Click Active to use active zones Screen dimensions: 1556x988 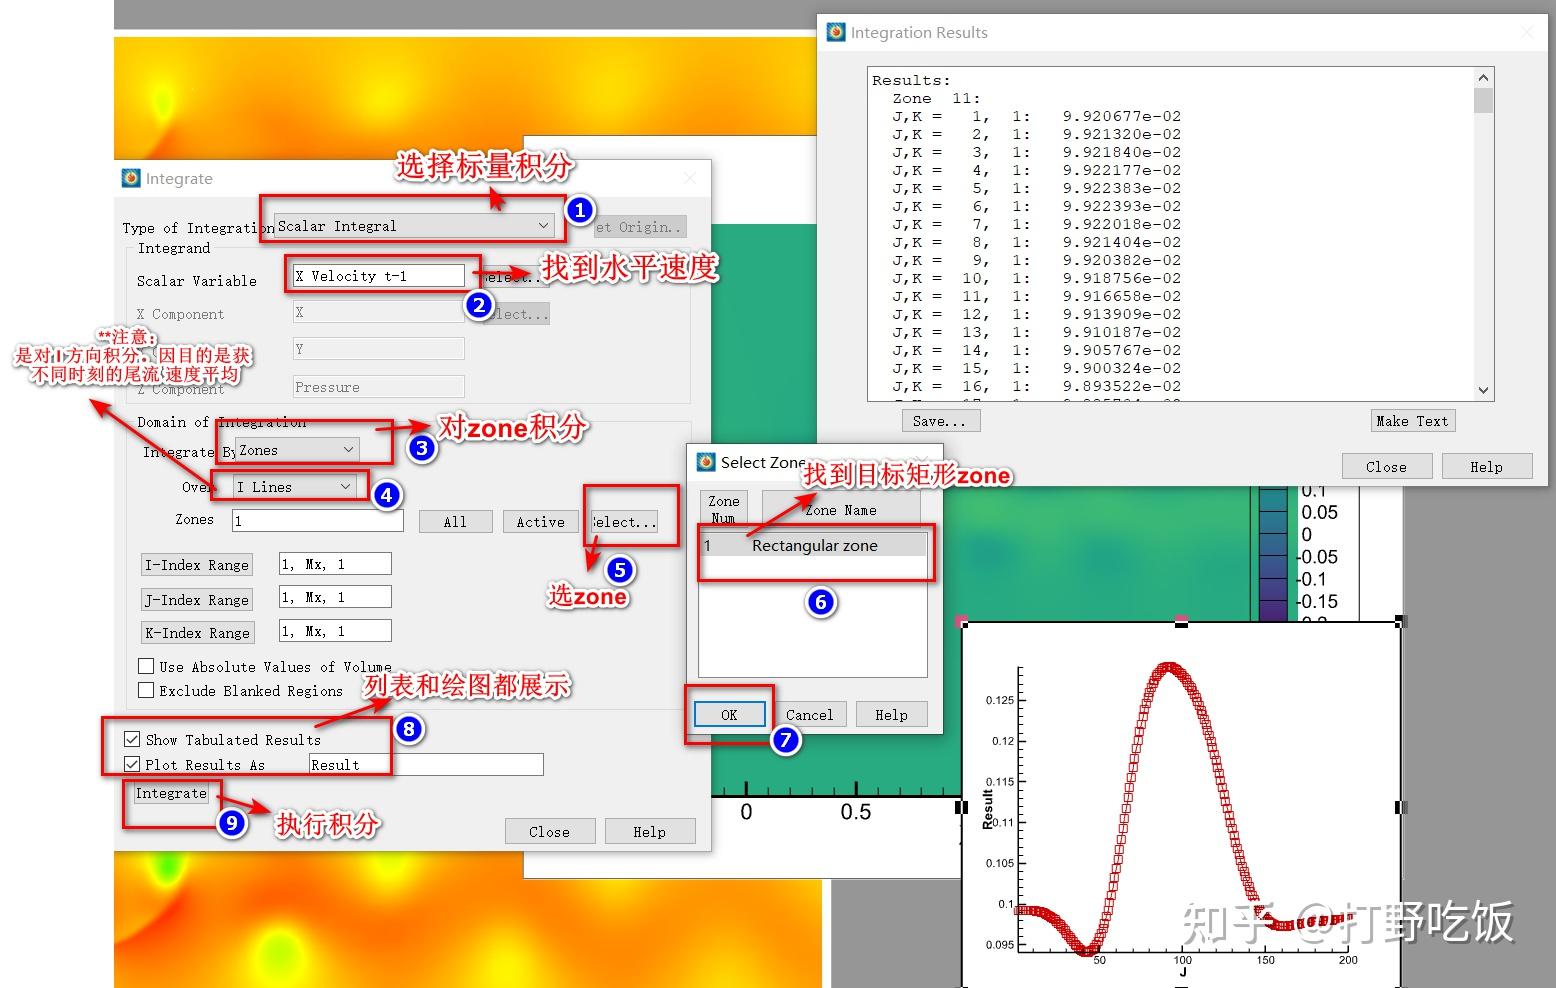click(540, 521)
